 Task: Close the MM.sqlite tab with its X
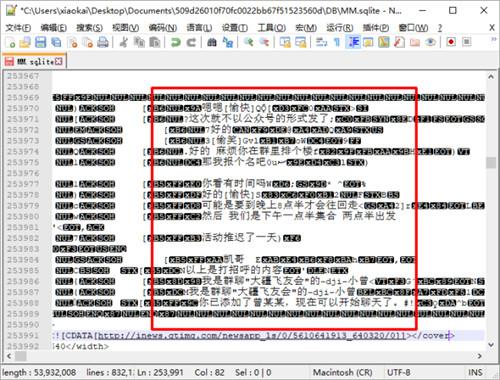59,61
